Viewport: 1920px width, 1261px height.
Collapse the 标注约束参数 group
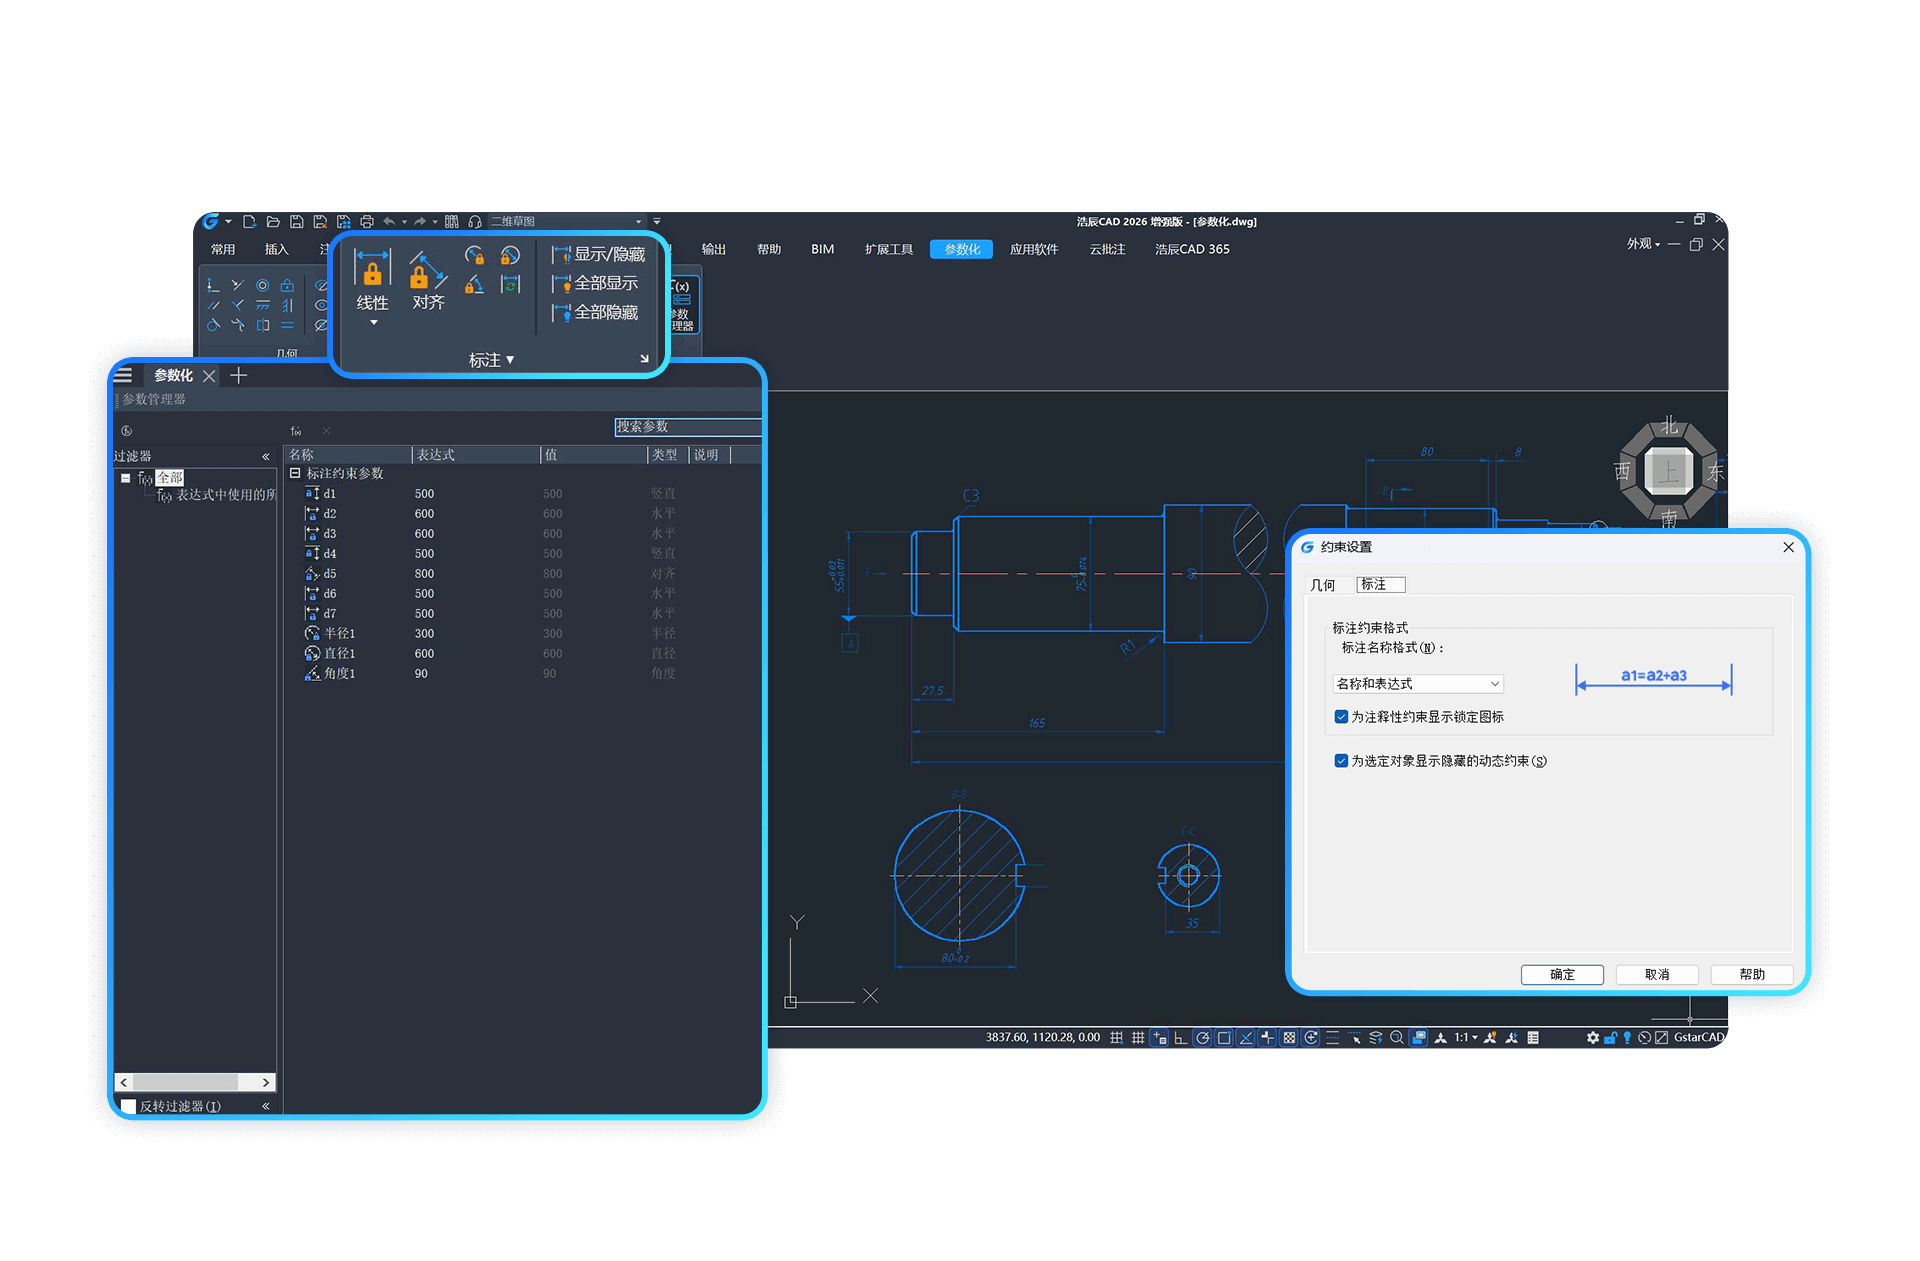295,473
